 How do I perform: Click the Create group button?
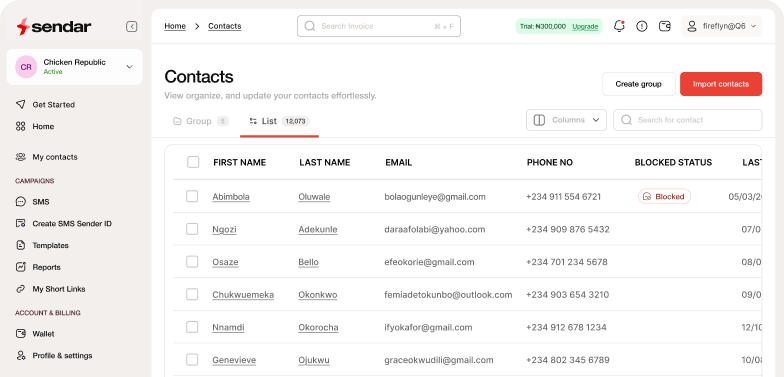coord(638,84)
